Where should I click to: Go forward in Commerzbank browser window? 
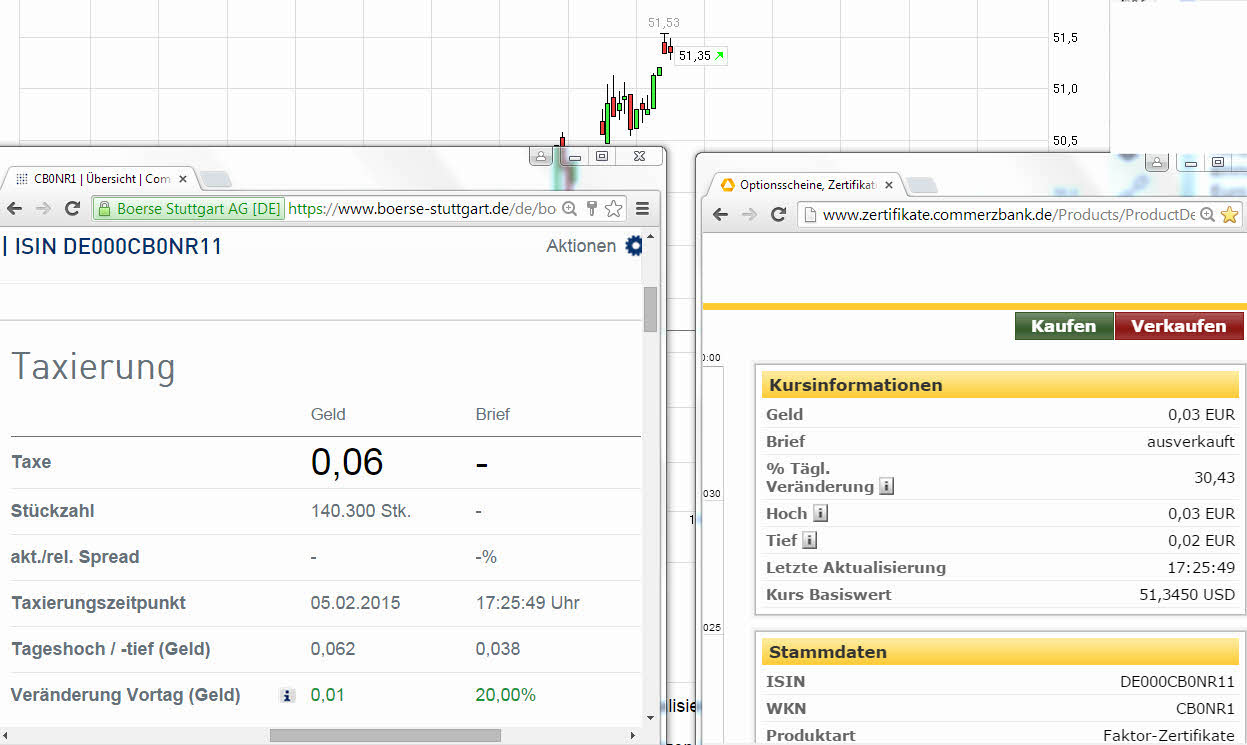tap(749, 214)
